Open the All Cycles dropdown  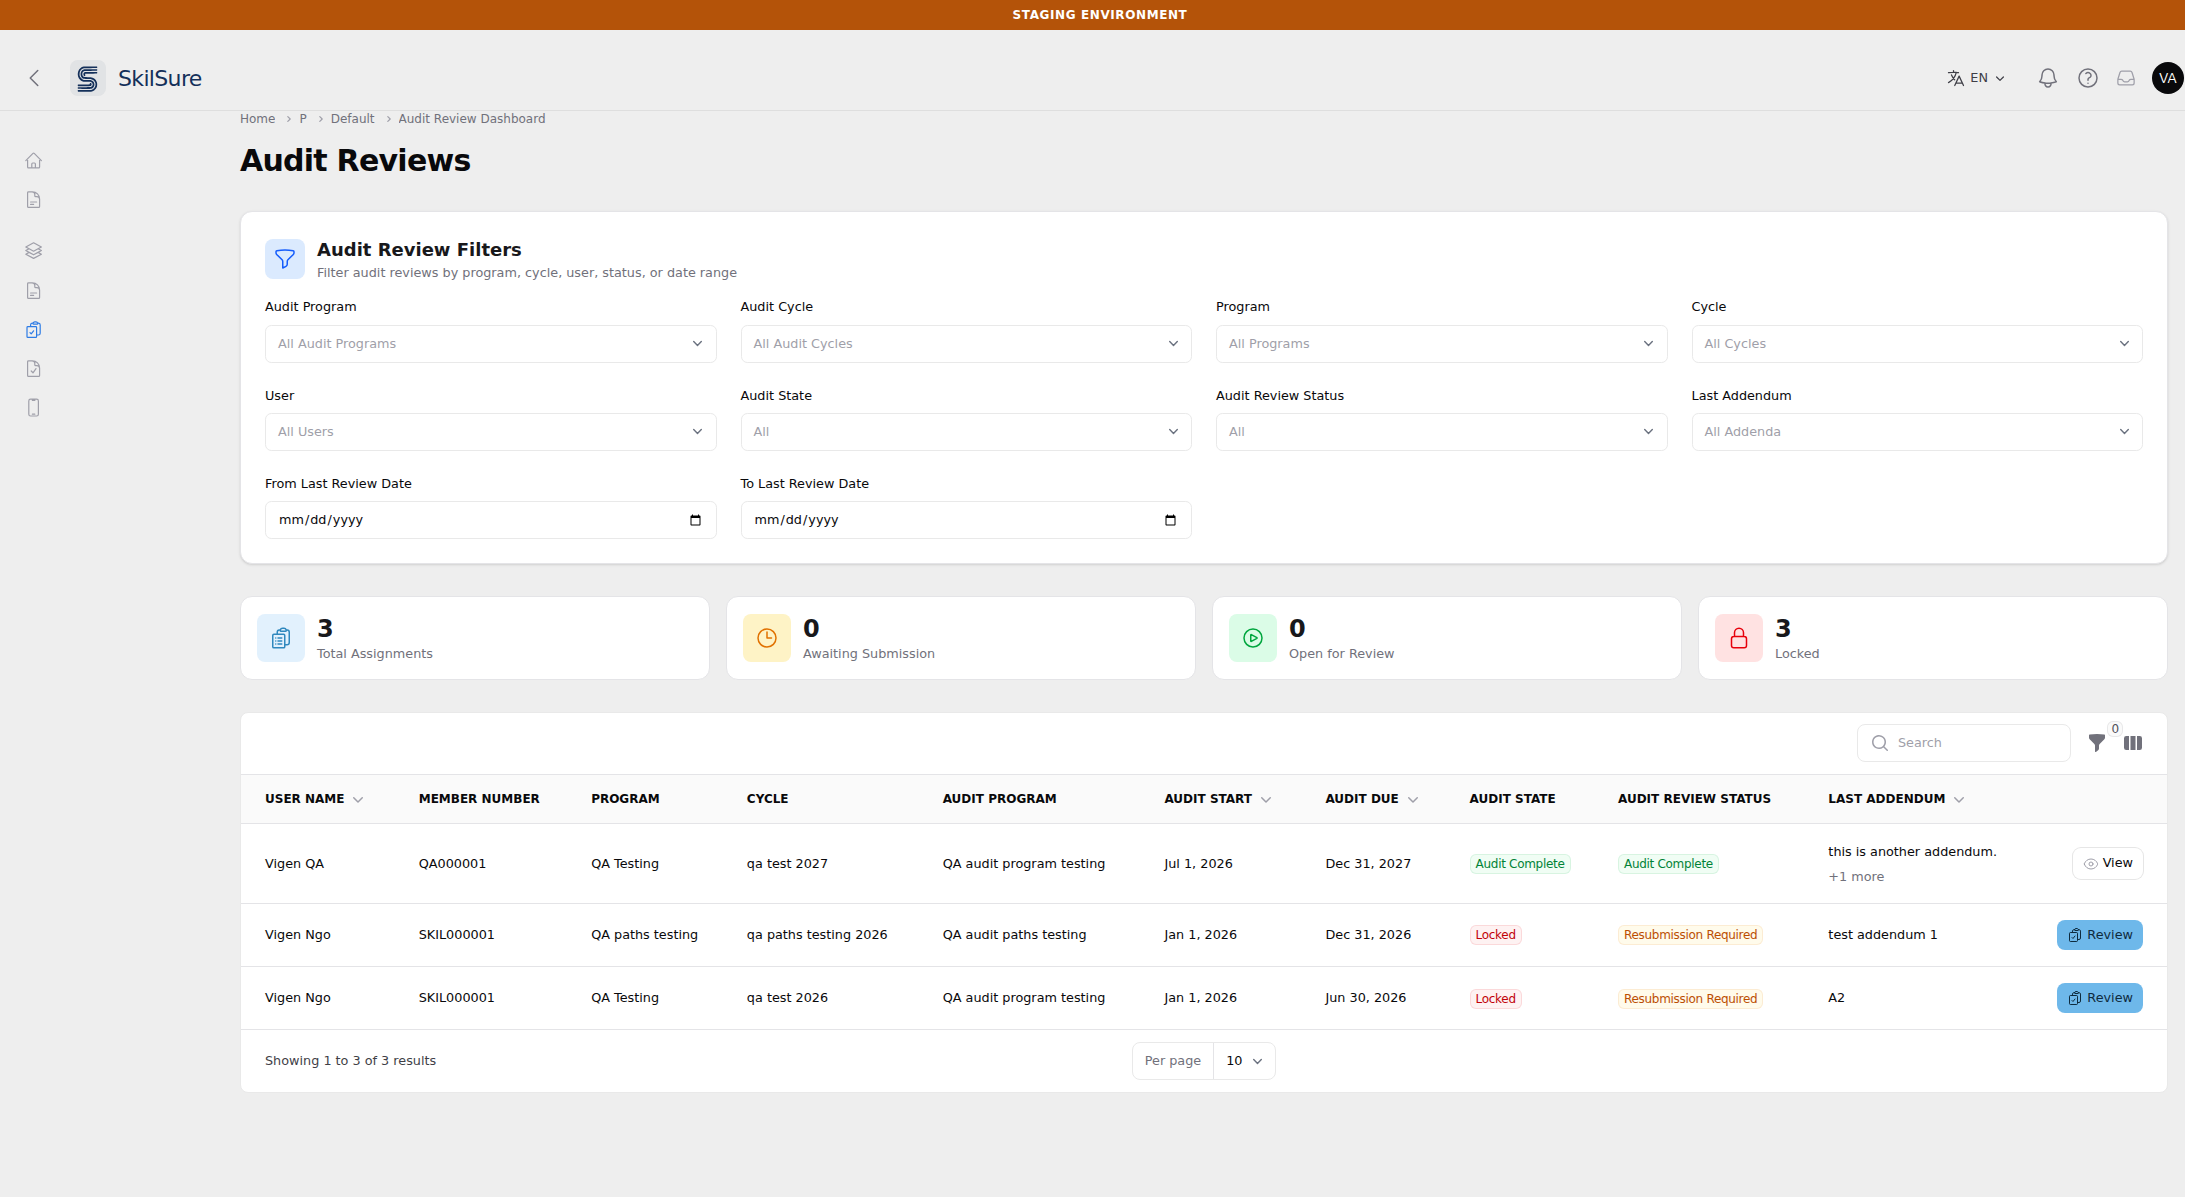pos(1917,344)
